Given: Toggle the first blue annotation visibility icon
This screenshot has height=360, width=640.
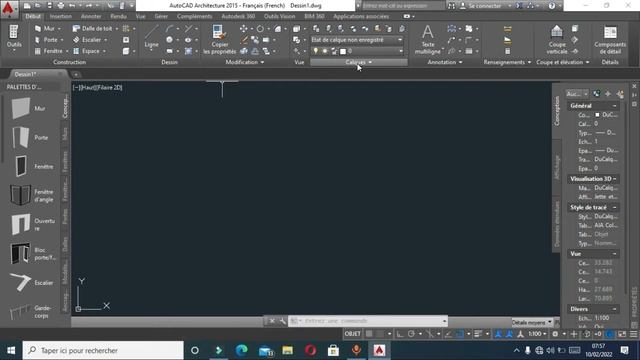Looking at the screenshot, I should [498, 334].
